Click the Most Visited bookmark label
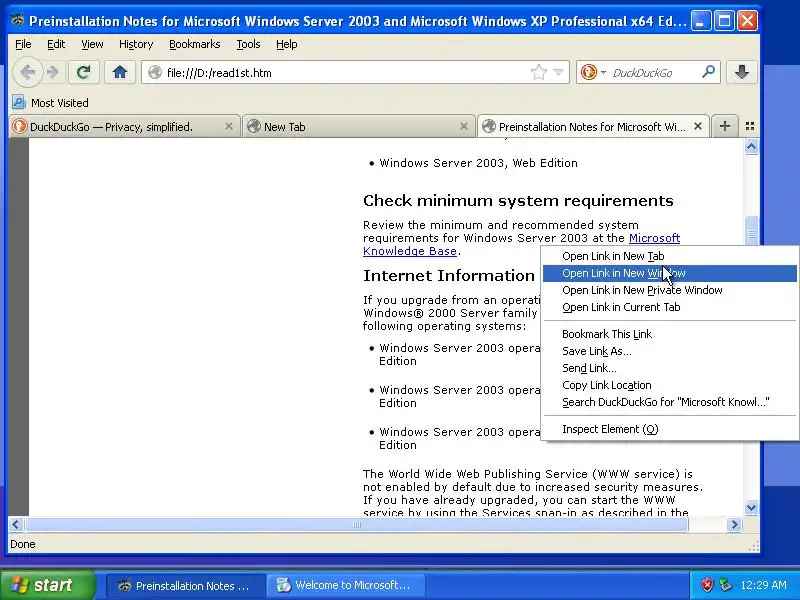 60,103
